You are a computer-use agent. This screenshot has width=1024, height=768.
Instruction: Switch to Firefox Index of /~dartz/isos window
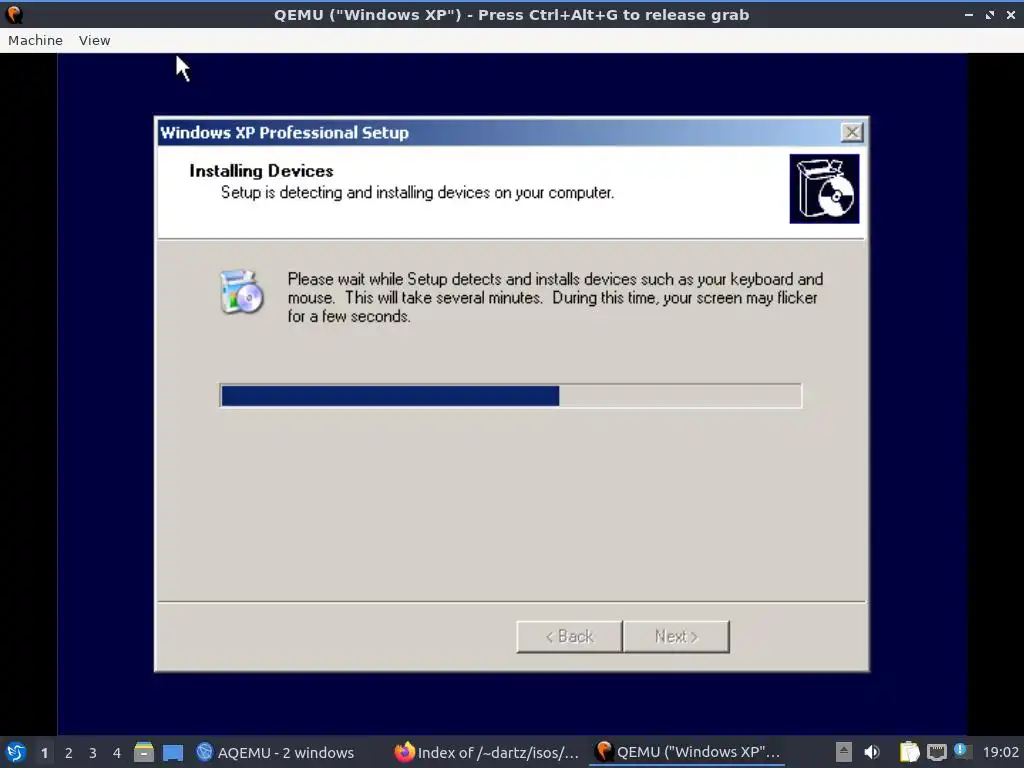(x=487, y=752)
